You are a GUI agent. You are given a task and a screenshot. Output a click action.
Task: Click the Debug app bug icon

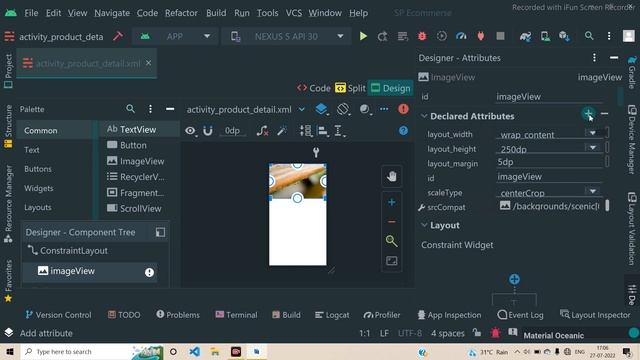click(x=422, y=36)
